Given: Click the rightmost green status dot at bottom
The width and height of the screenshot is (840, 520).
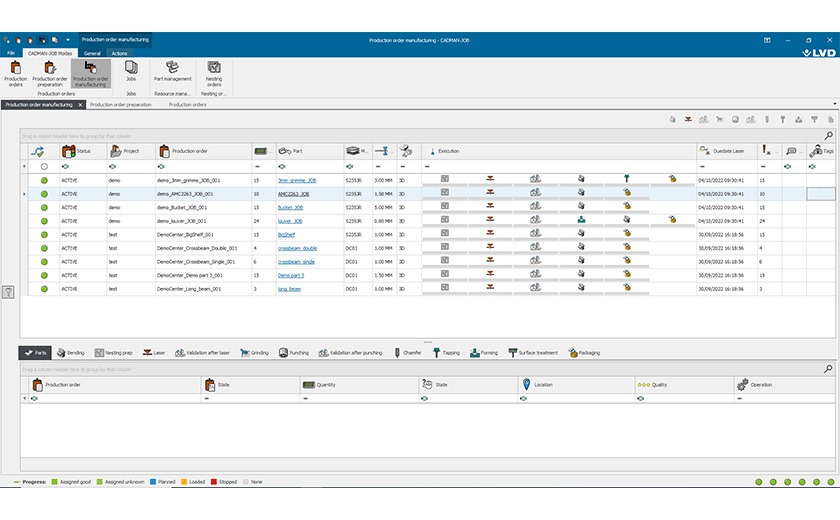Looking at the screenshot, I should click(831, 482).
